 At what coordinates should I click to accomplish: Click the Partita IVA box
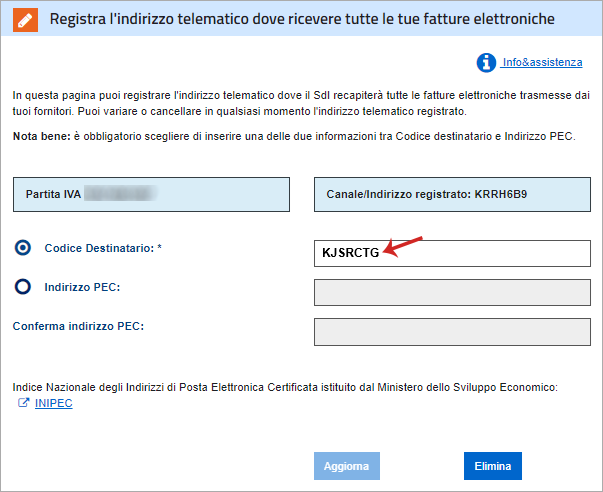pos(152,194)
